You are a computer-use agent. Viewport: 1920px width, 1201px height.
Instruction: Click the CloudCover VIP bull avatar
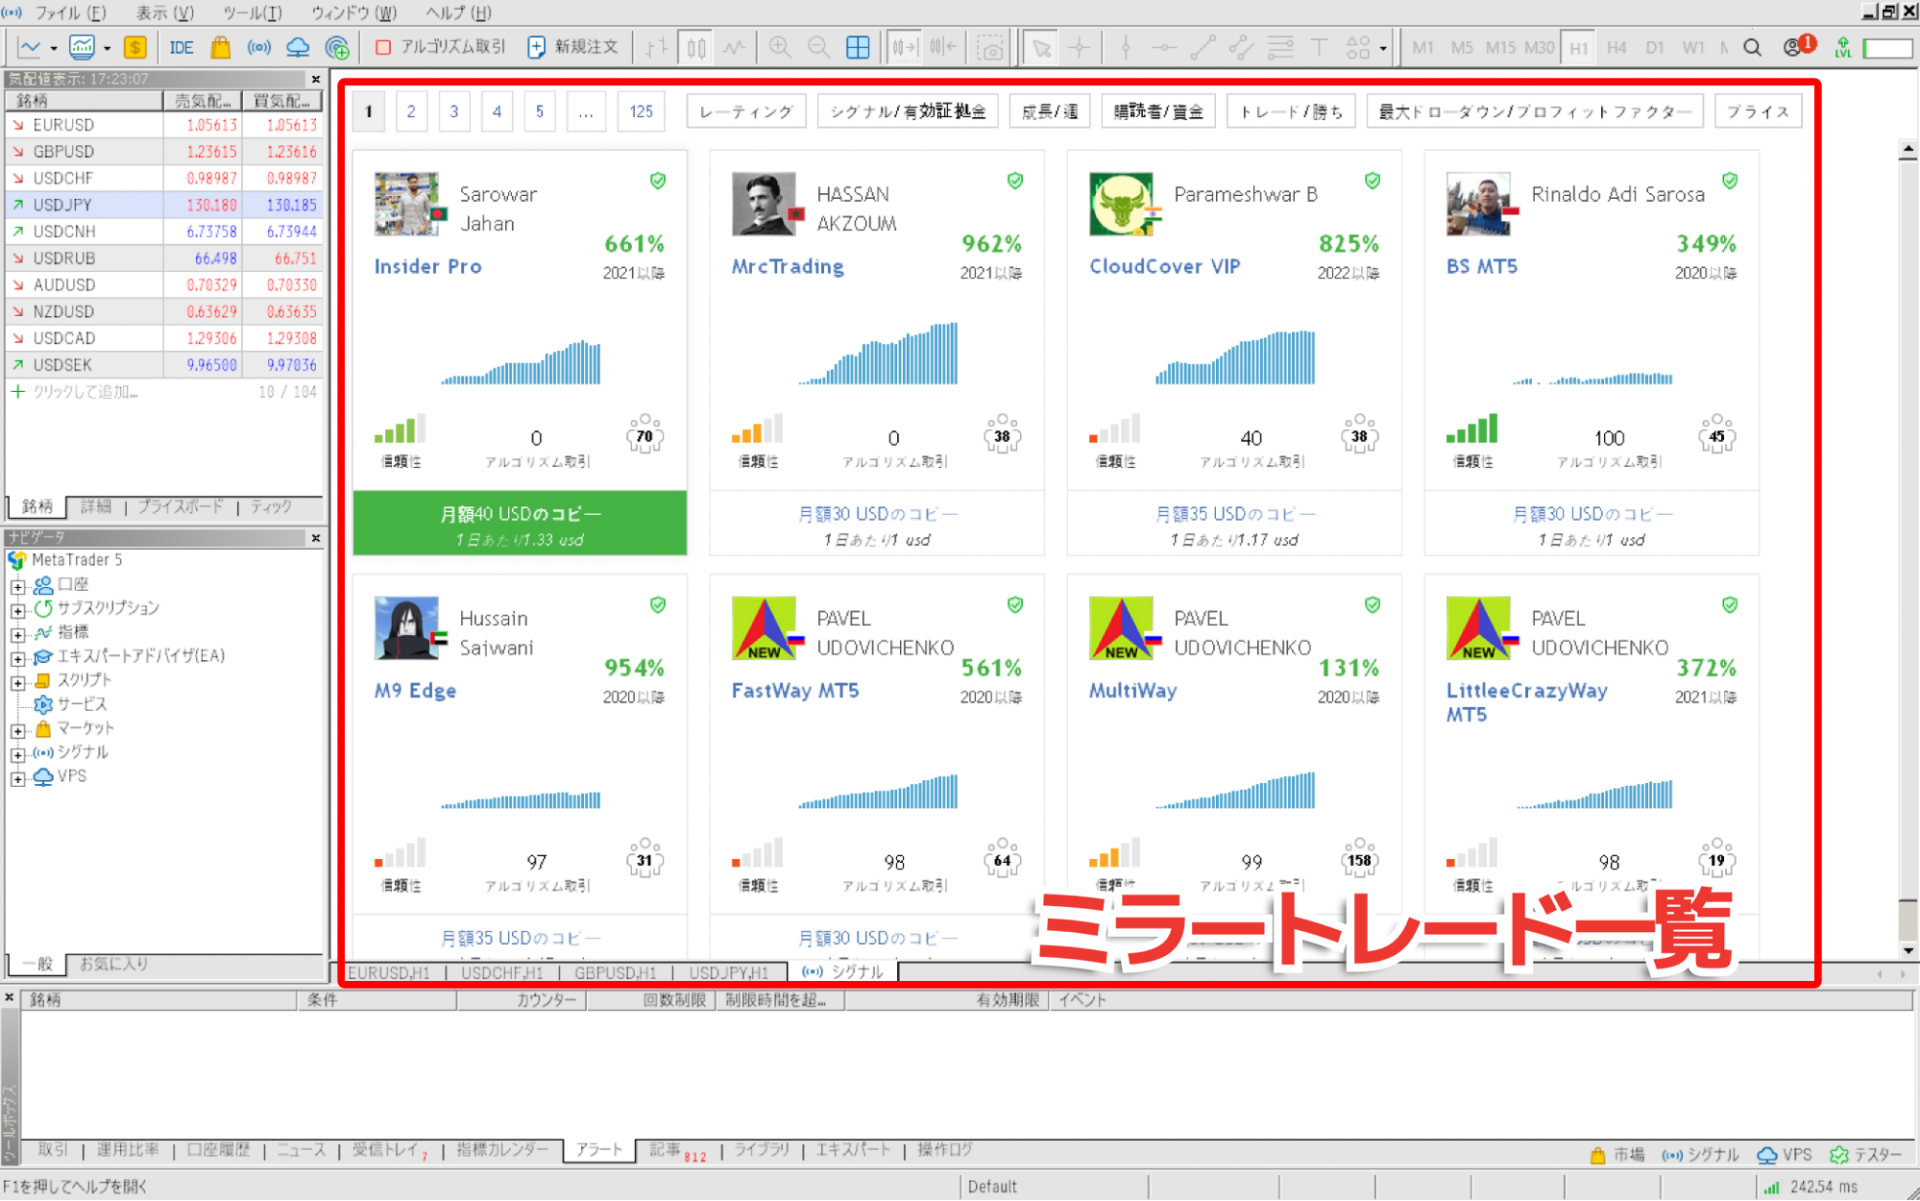pyautogui.click(x=1121, y=204)
